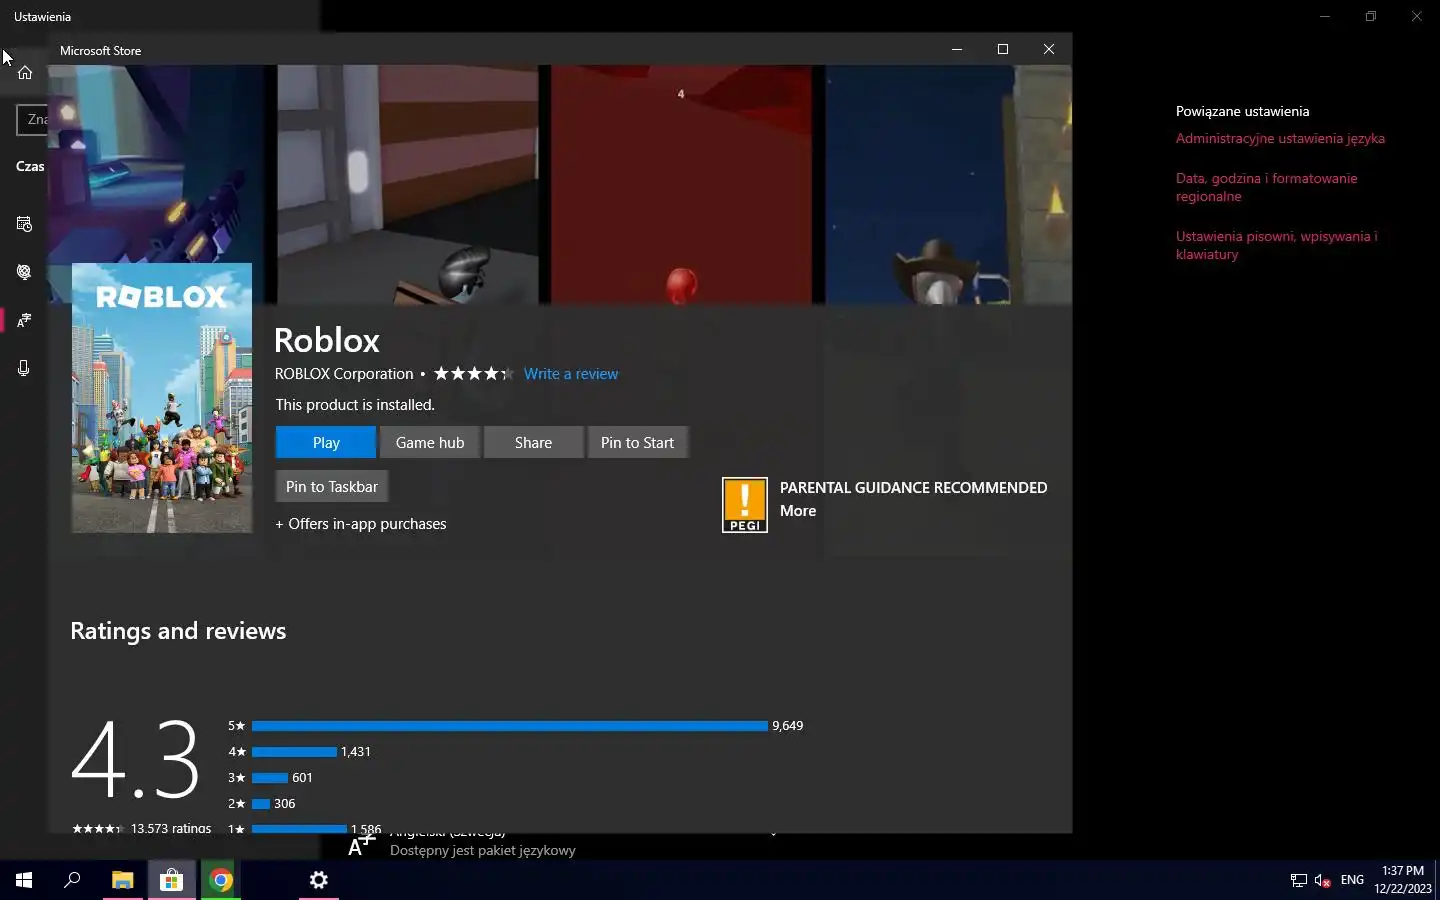
Task: Click Microsoft Store taskbar icon
Action: tap(172, 880)
